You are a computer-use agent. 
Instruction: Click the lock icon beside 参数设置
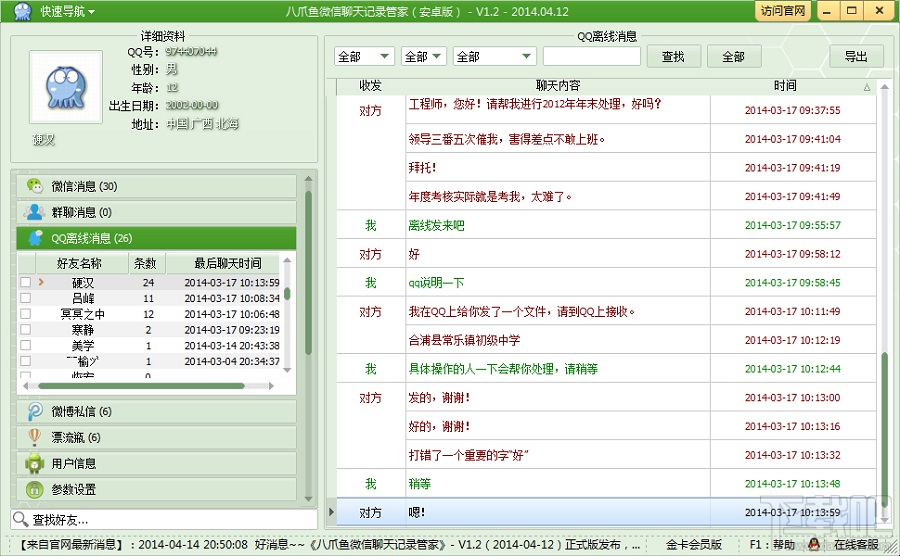[x=34, y=489]
